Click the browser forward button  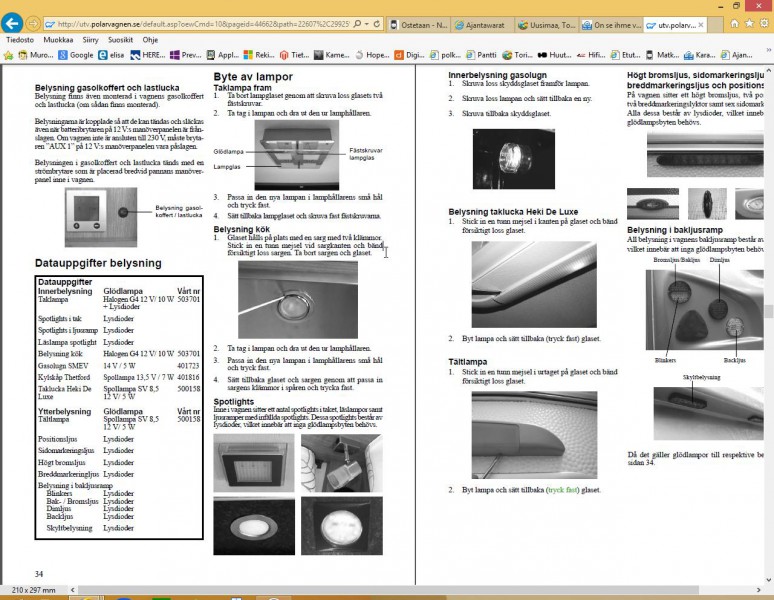click(34, 23)
